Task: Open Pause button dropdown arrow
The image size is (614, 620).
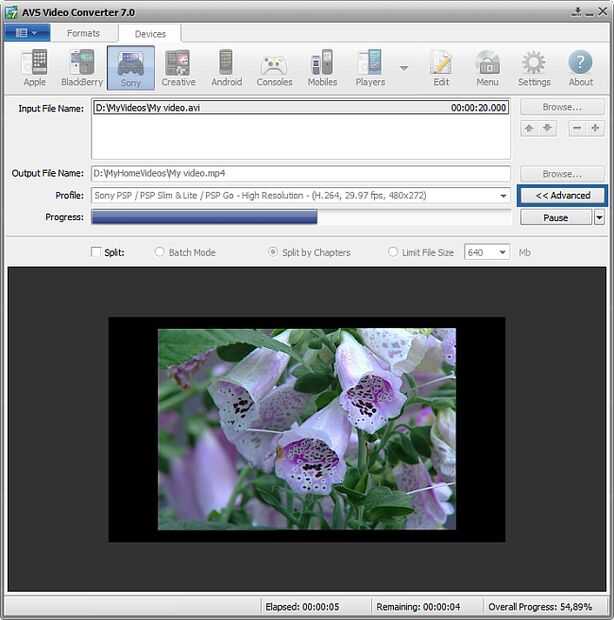Action: (x=599, y=217)
